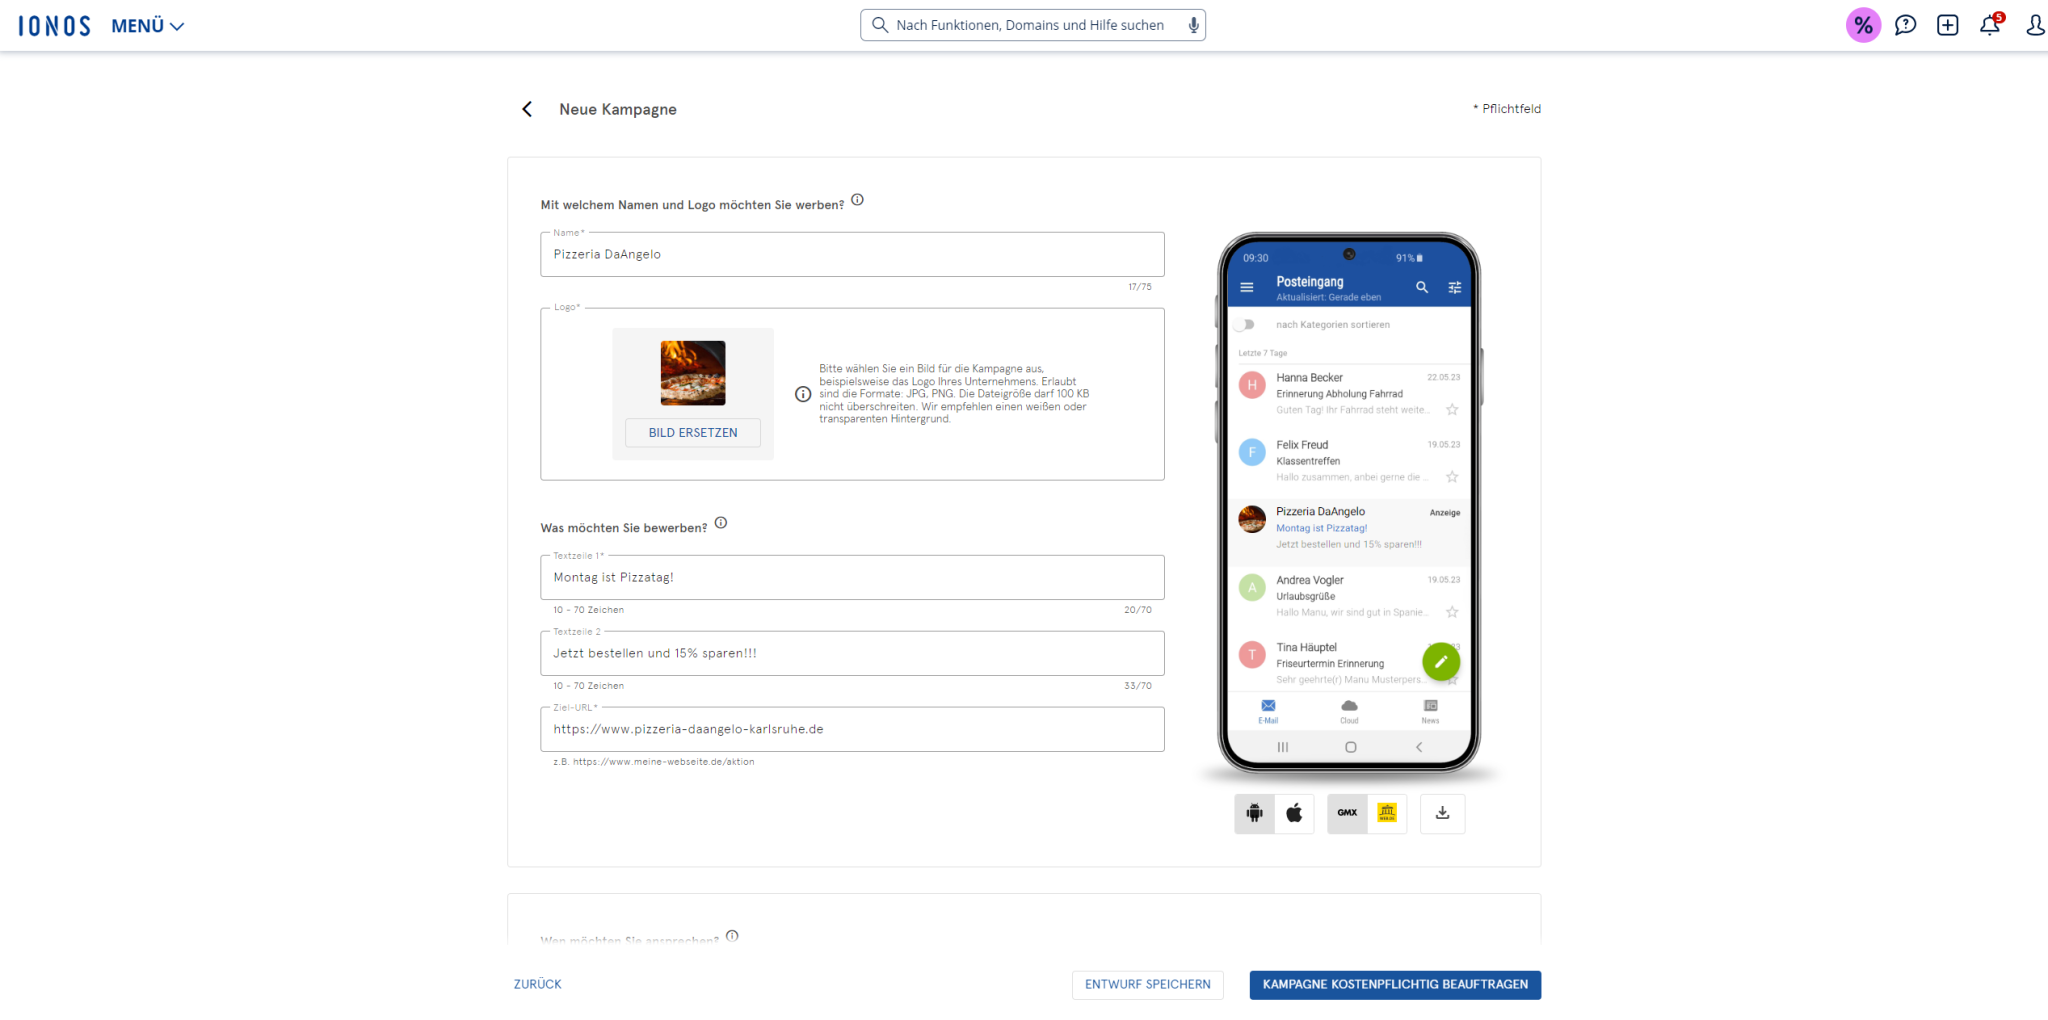
Task: Enable the 'nach Kategorien sortieren' switch in preview
Action: pyautogui.click(x=1246, y=324)
